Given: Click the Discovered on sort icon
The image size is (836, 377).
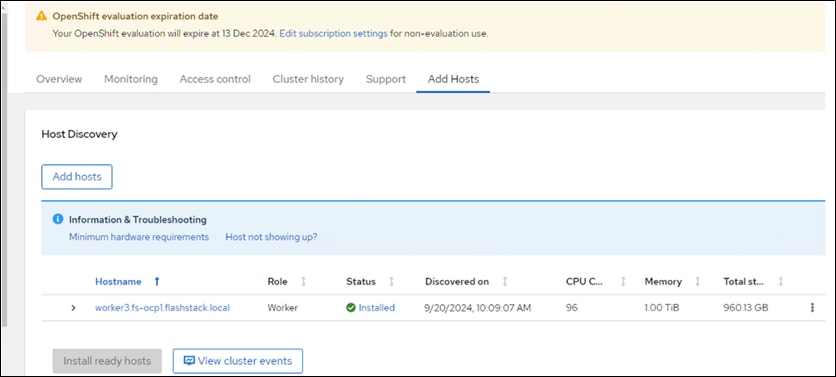Looking at the screenshot, I should click(x=504, y=282).
